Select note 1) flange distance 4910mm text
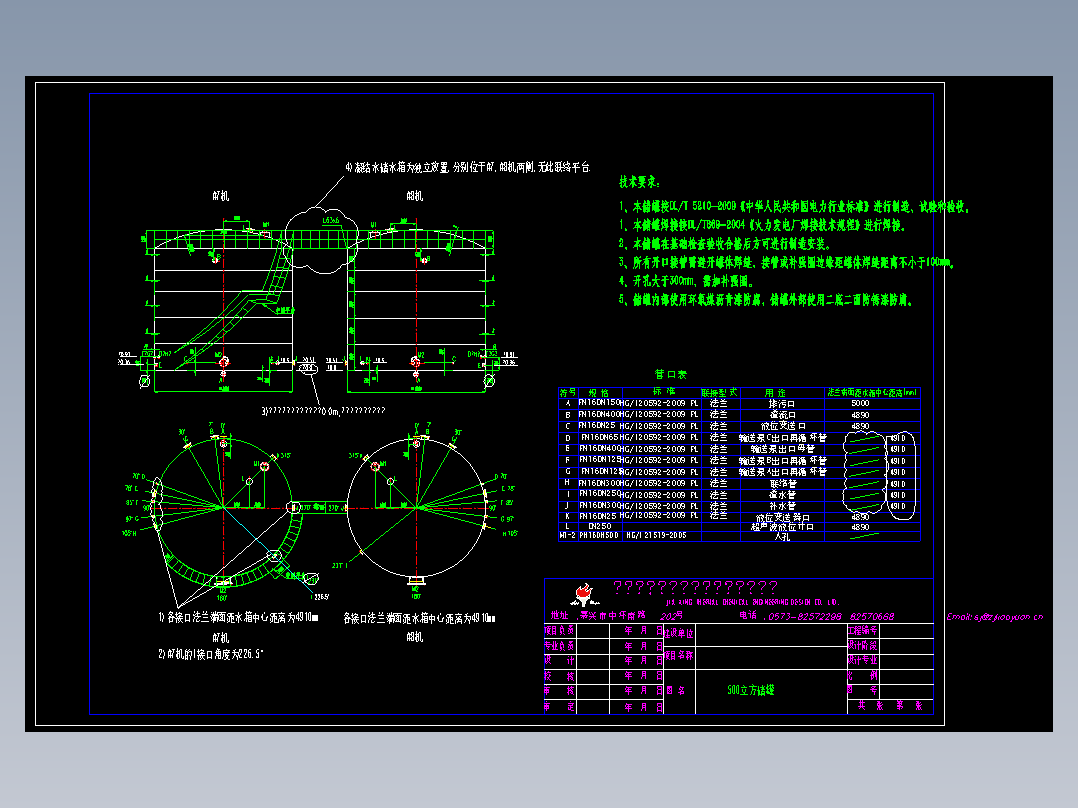This screenshot has width=1078, height=808. (x=239, y=618)
